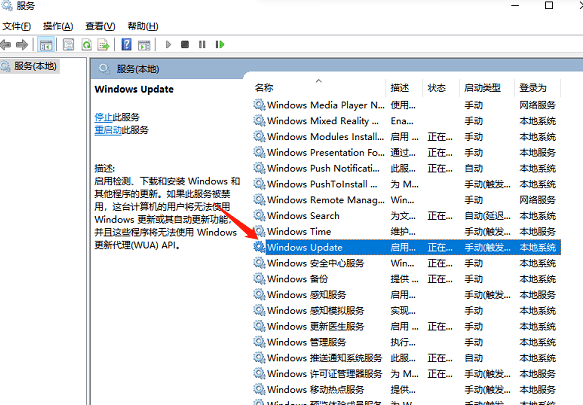Select the Windows 感知模拟服务 row name
Viewport: 583px width, 405px height.
click(x=315, y=311)
